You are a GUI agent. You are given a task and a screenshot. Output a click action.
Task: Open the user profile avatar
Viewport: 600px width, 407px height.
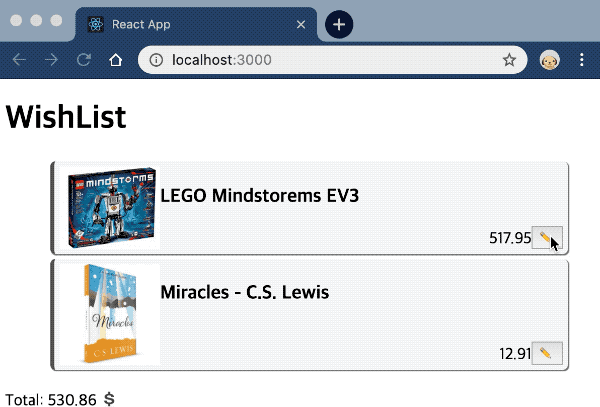pyautogui.click(x=549, y=60)
